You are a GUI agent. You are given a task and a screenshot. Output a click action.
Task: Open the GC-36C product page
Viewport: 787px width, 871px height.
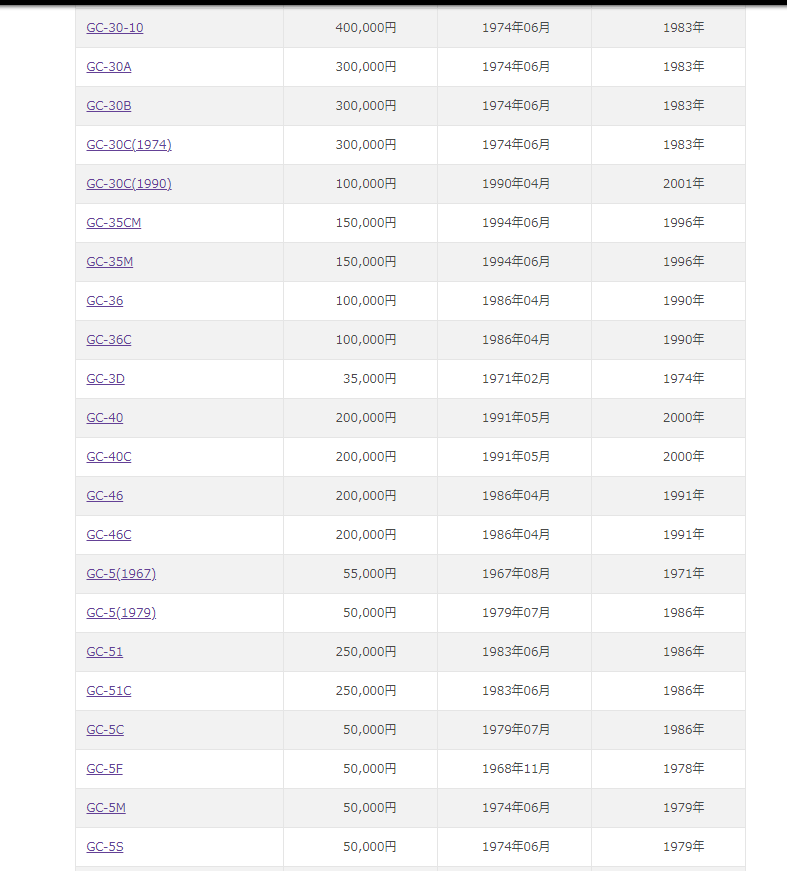tap(109, 339)
